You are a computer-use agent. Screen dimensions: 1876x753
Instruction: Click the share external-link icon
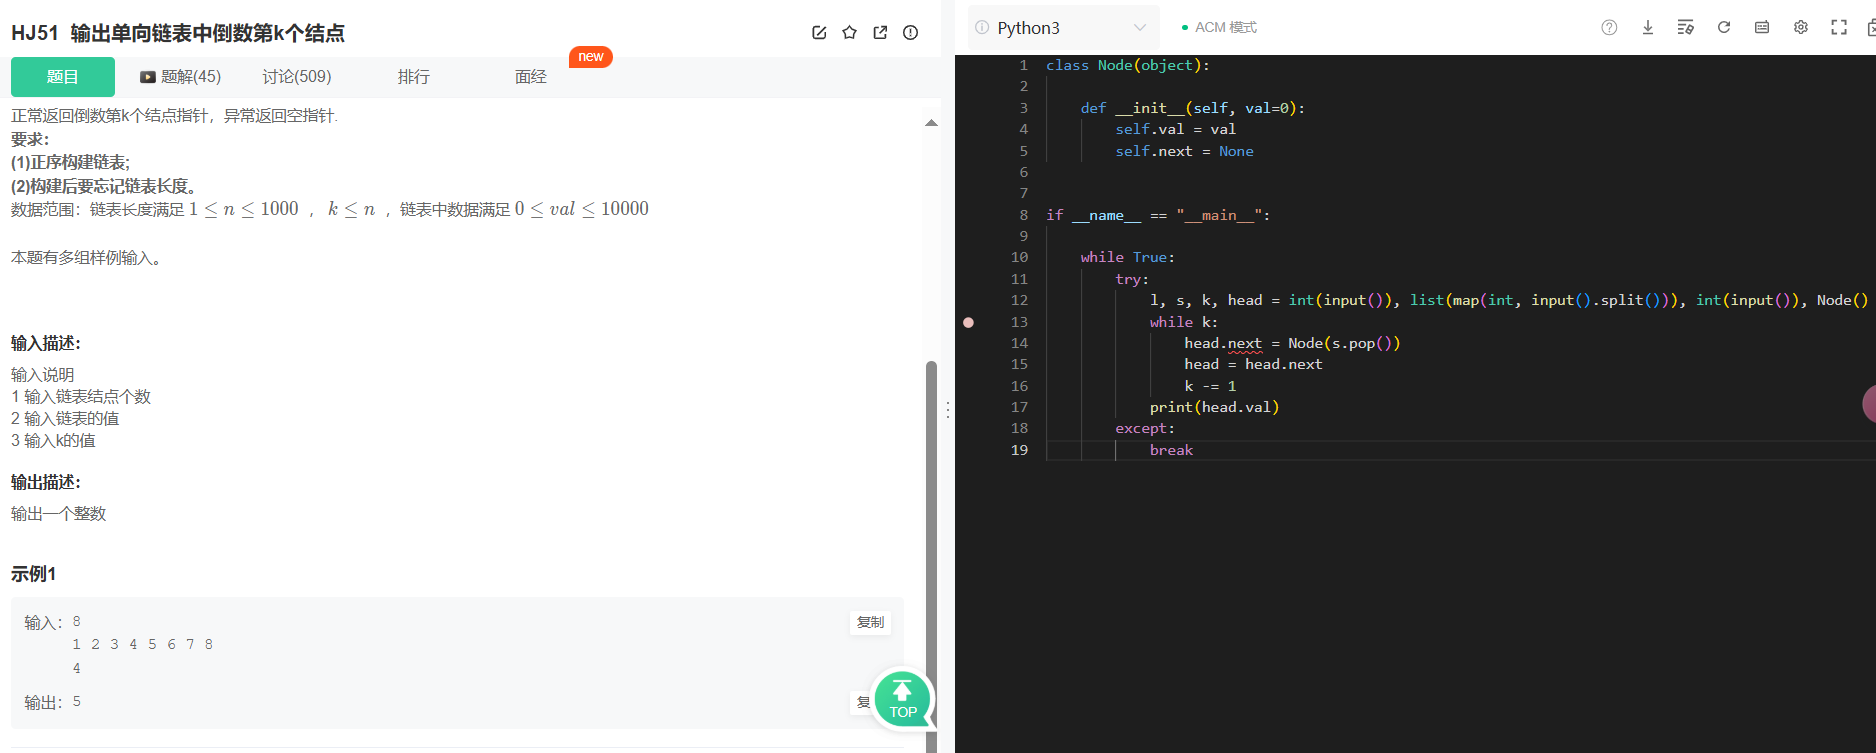(x=880, y=33)
